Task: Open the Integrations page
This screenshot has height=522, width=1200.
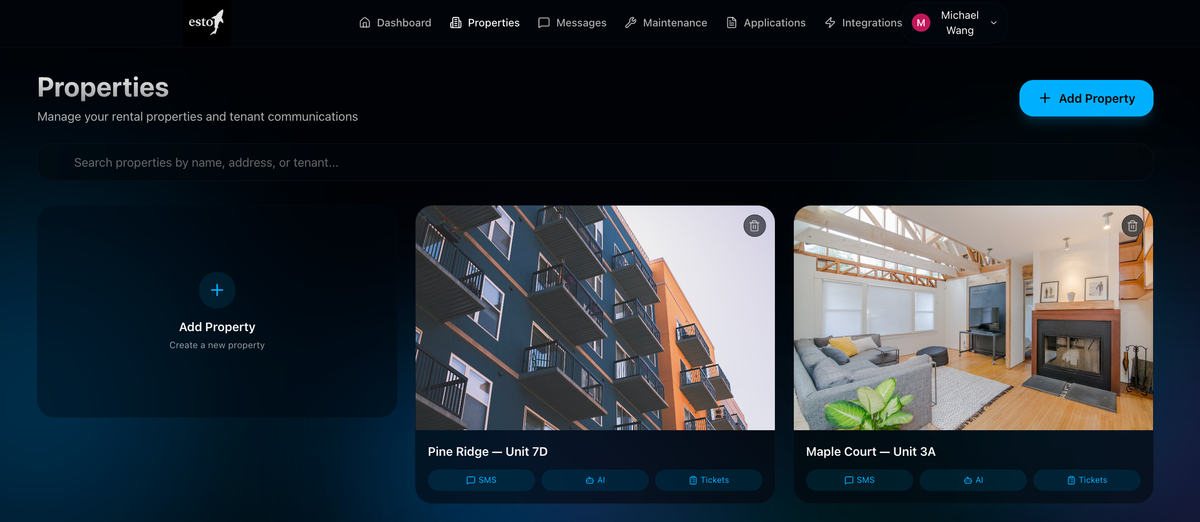Action: pyautogui.click(x=863, y=22)
